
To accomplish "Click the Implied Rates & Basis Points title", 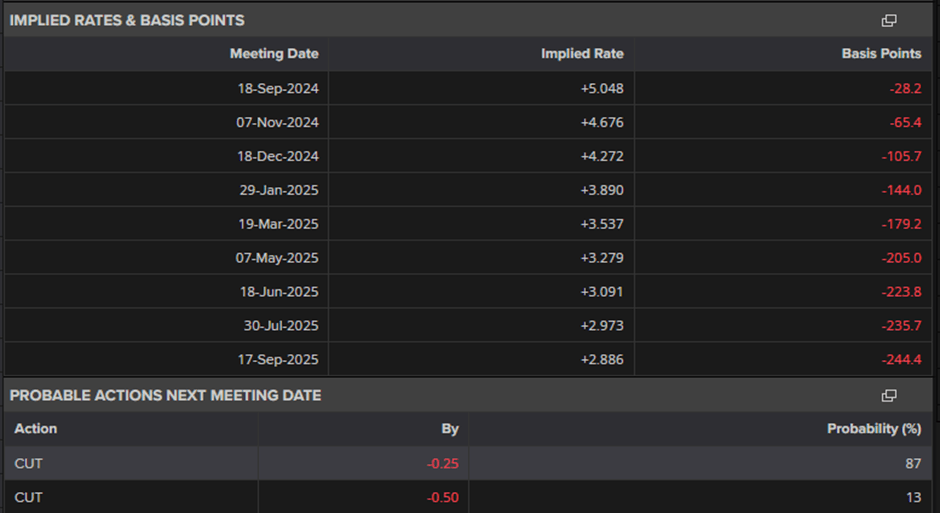I will point(127,20).
